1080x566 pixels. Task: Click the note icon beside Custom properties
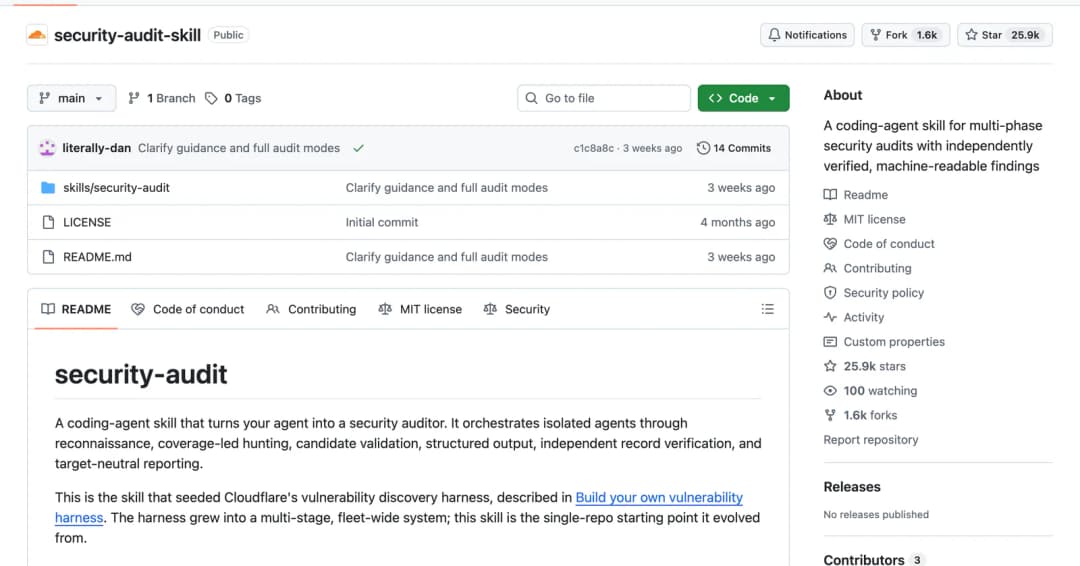[x=830, y=342]
